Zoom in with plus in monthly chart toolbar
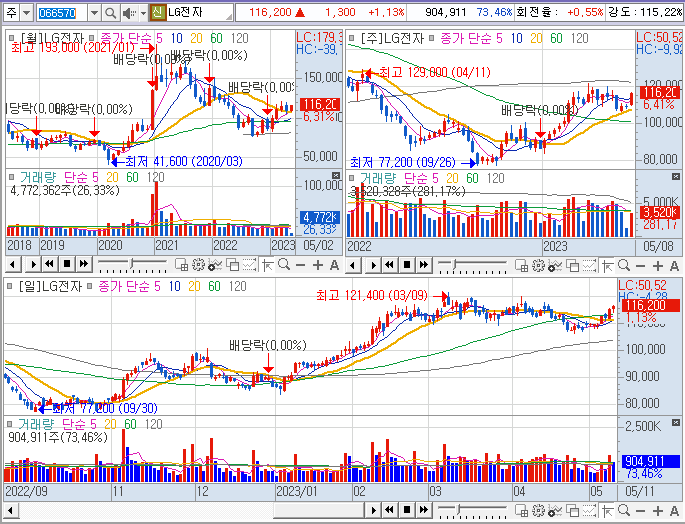The height and width of the screenshot is (524, 685). pyautogui.click(x=318, y=265)
